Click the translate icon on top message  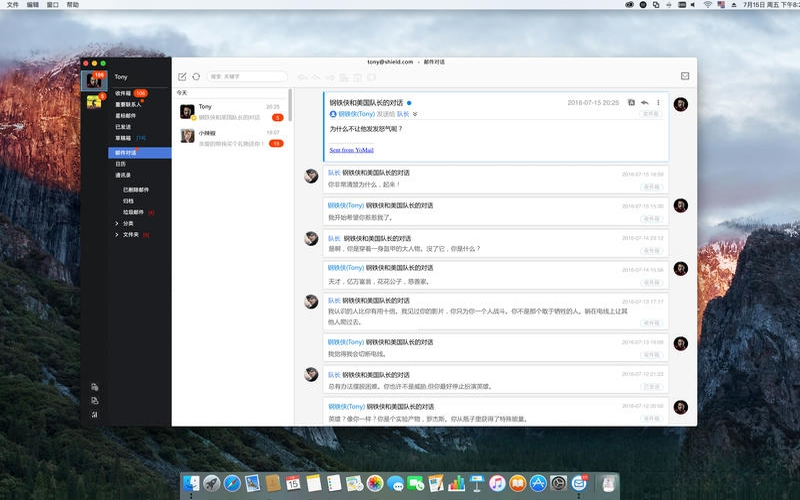tap(631, 103)
